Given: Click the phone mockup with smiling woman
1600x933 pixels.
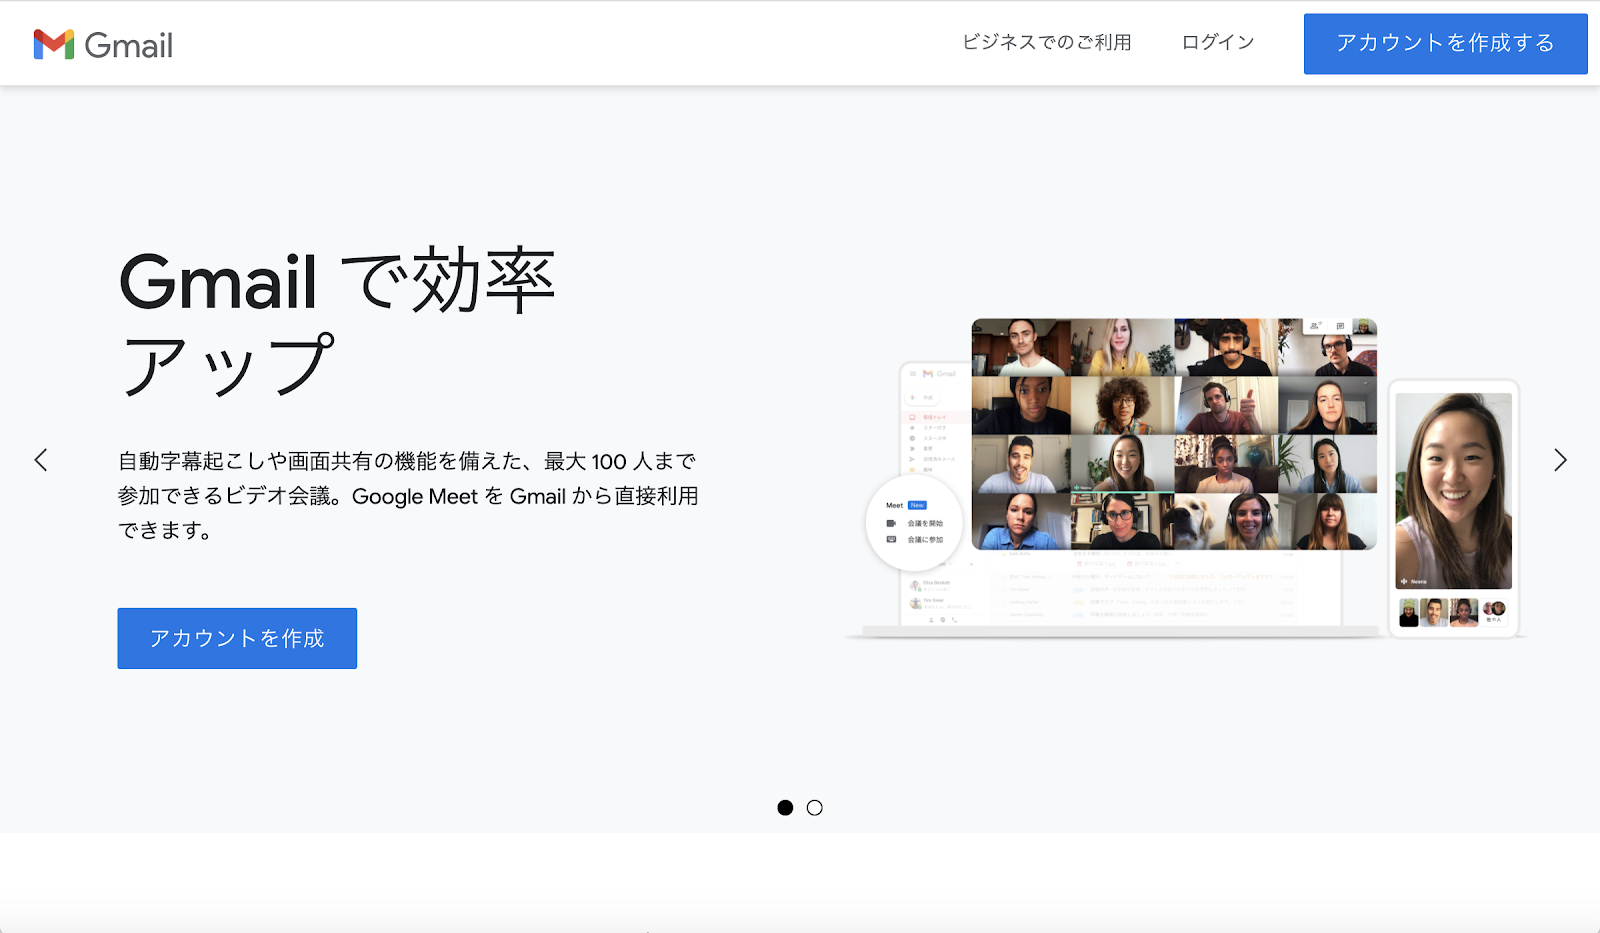Looking at the screenshot, I should click(x=1454, y=508).
